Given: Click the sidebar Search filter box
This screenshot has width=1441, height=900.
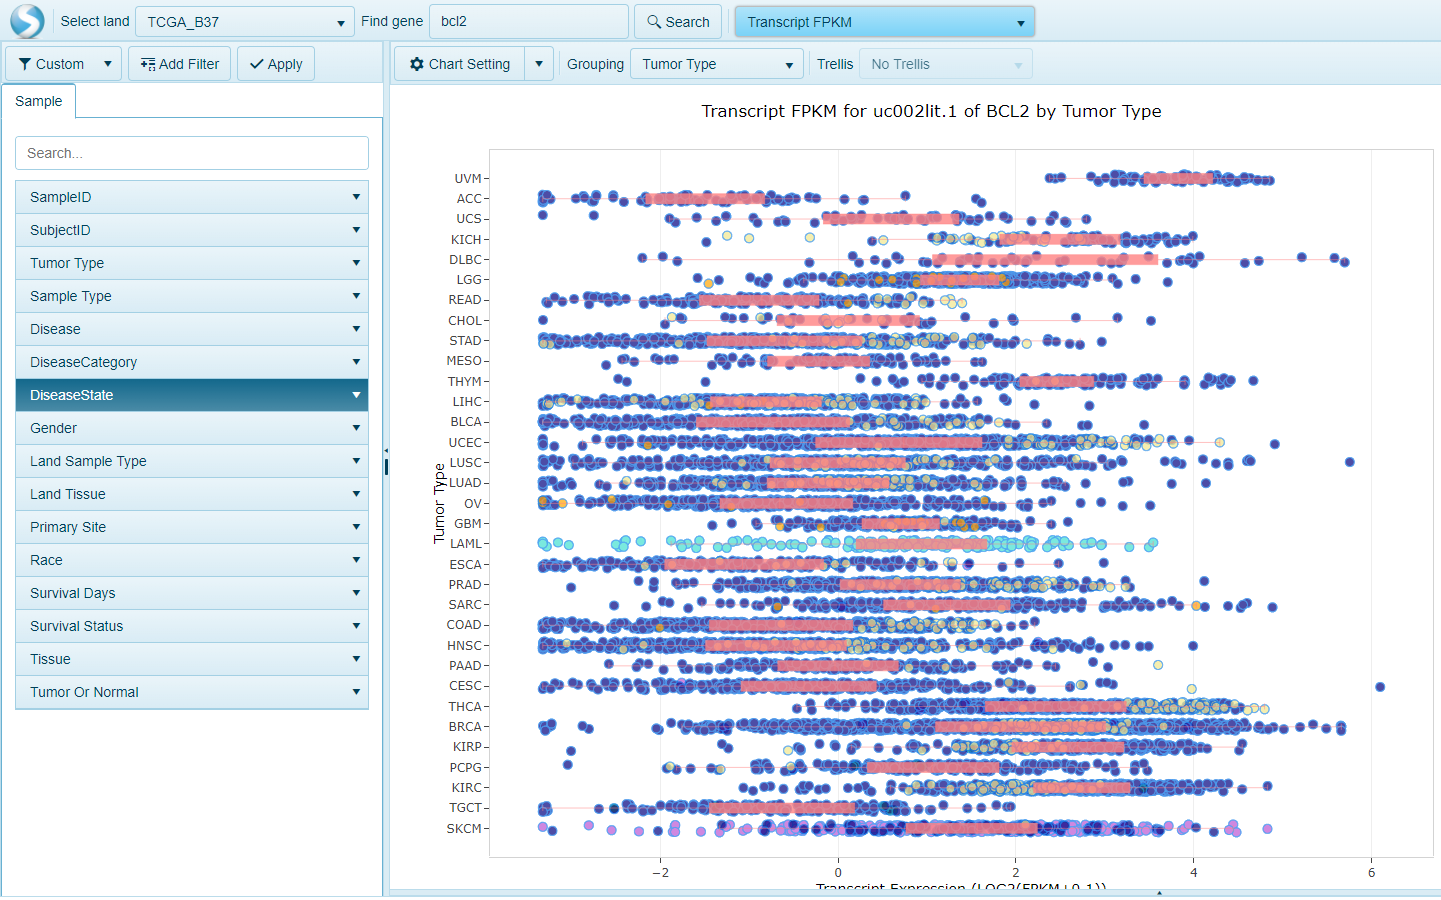Looking at the screenshot, I should point(191,153).
